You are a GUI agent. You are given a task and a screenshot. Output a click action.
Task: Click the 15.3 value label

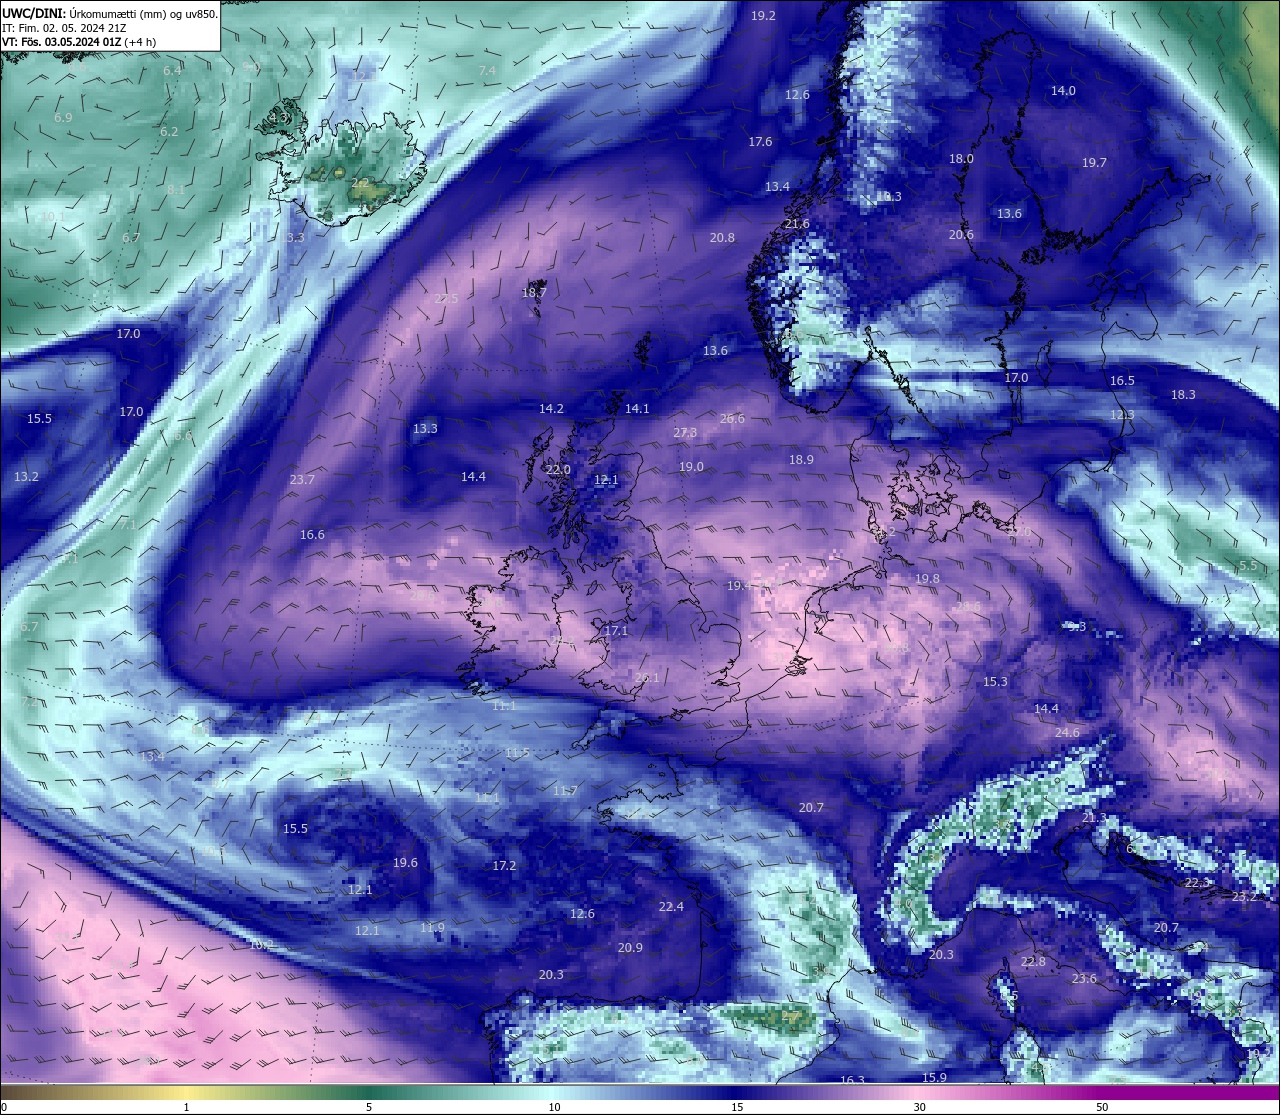[x=995, y=682]
